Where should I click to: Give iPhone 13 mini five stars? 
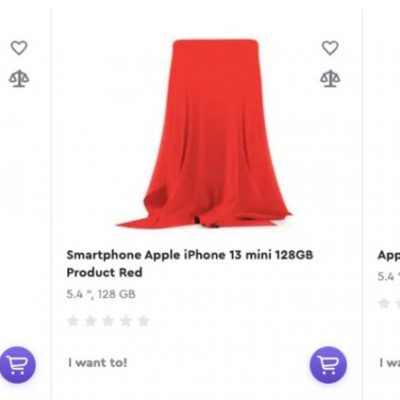[x=144, y=321]
